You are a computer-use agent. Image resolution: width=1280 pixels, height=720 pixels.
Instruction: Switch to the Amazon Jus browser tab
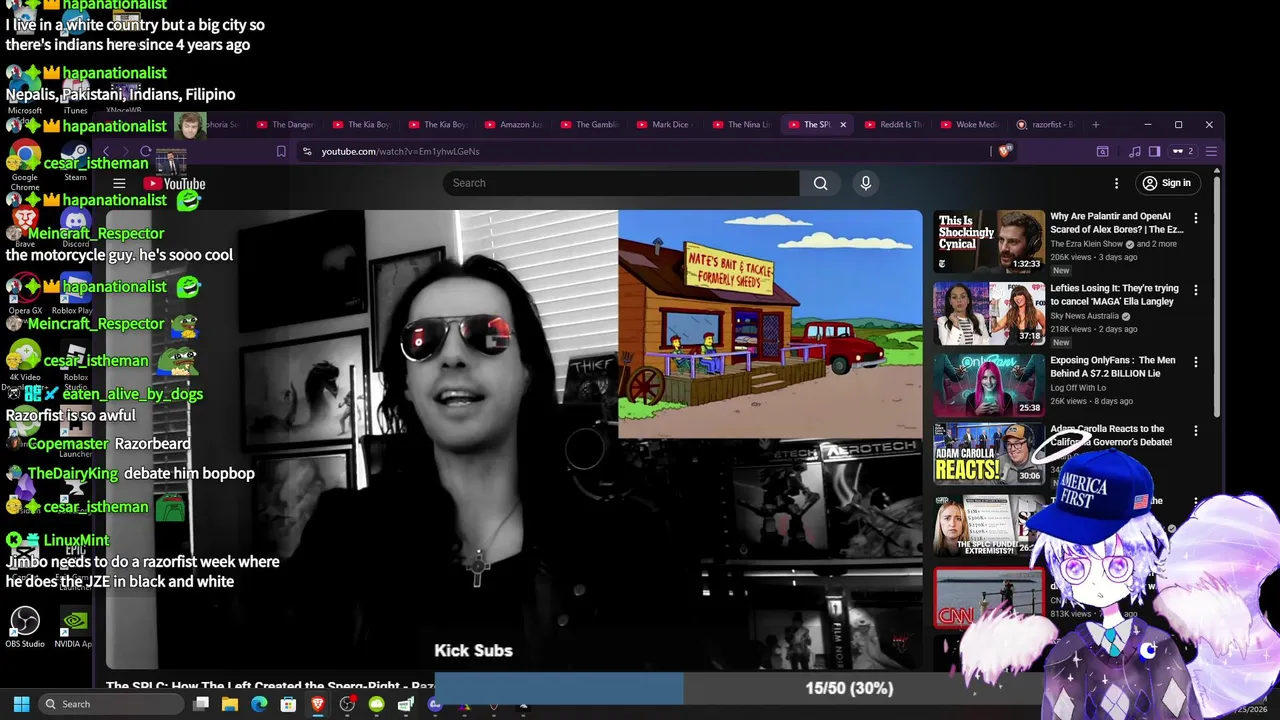[513, 125]
